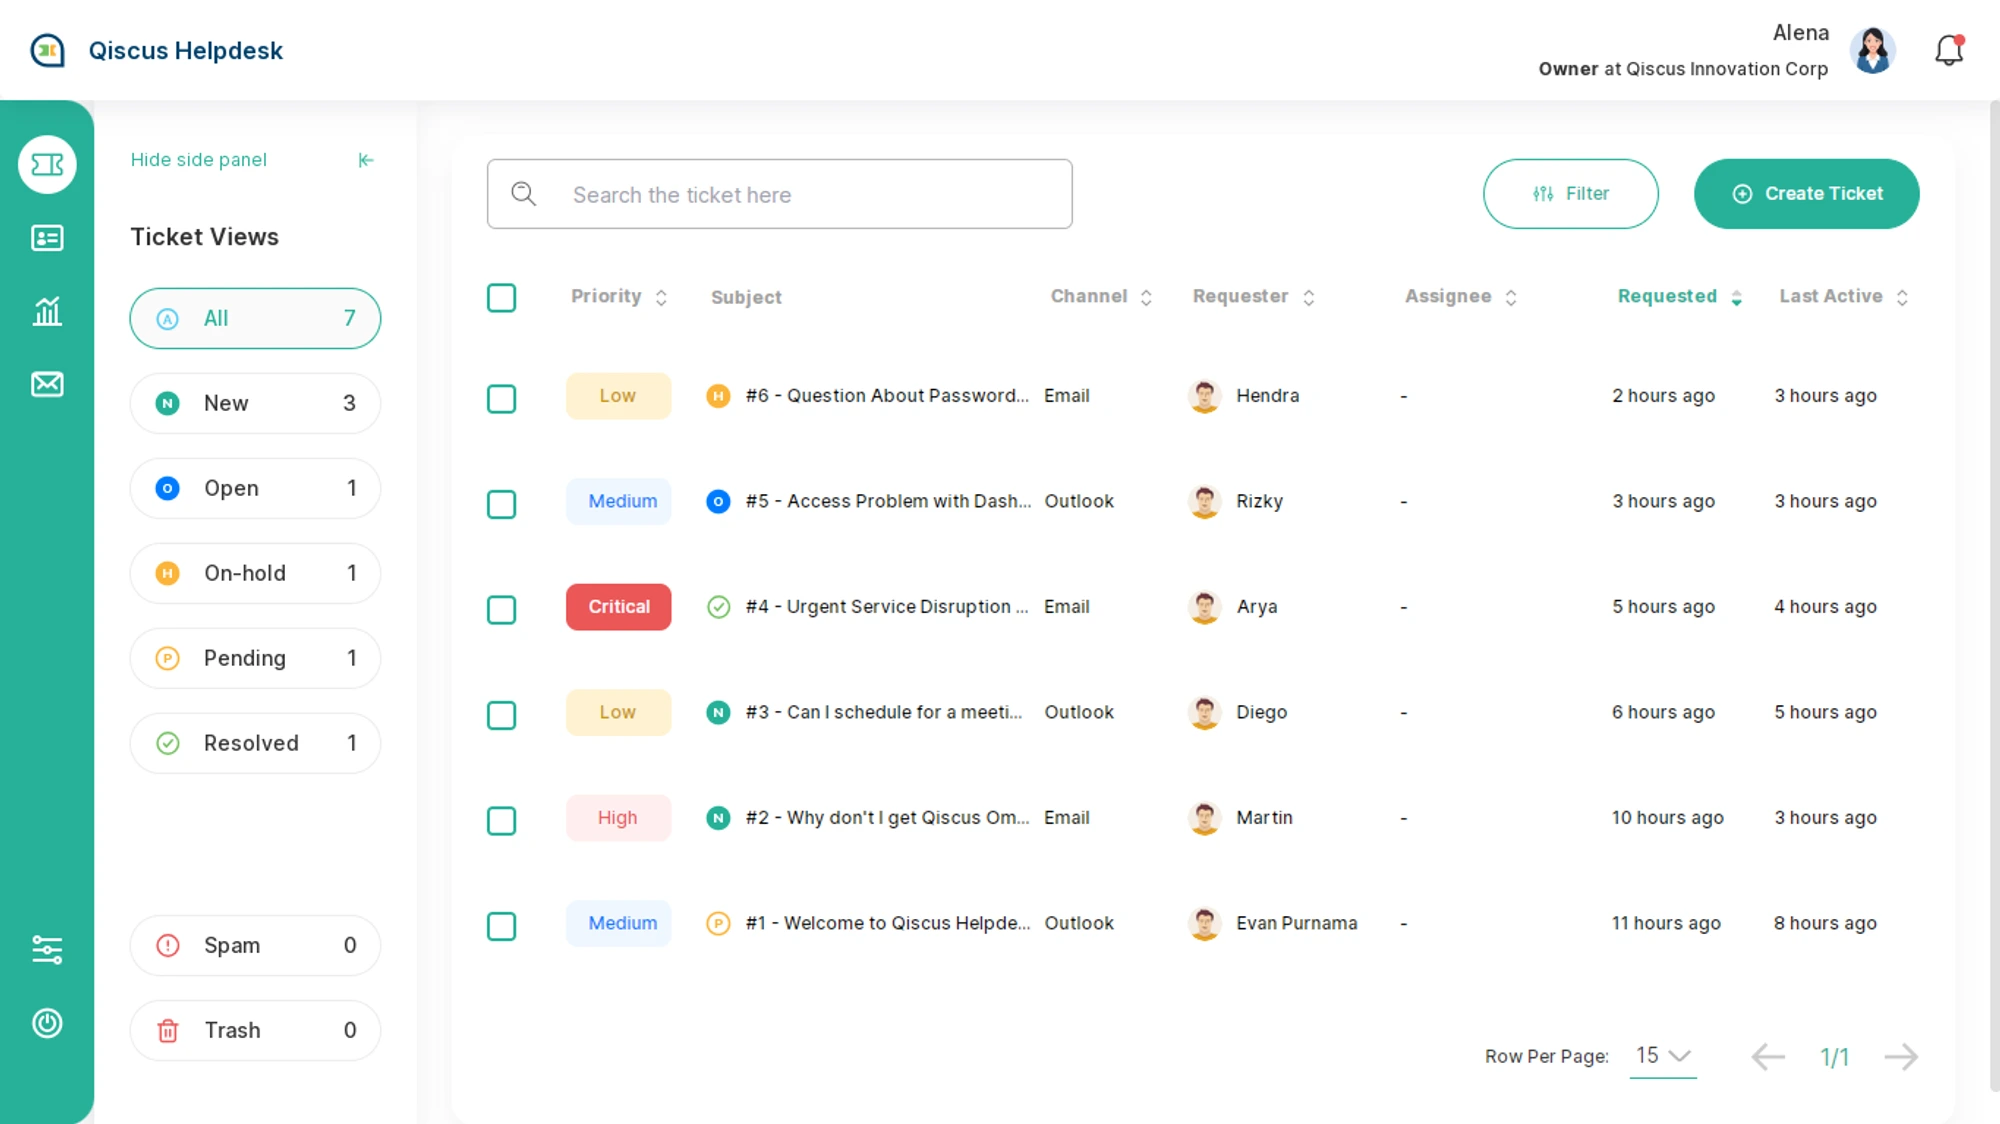Switch to the New ticket view
The width and height of the screenshot is (2000, 1124).
point(255,403)
